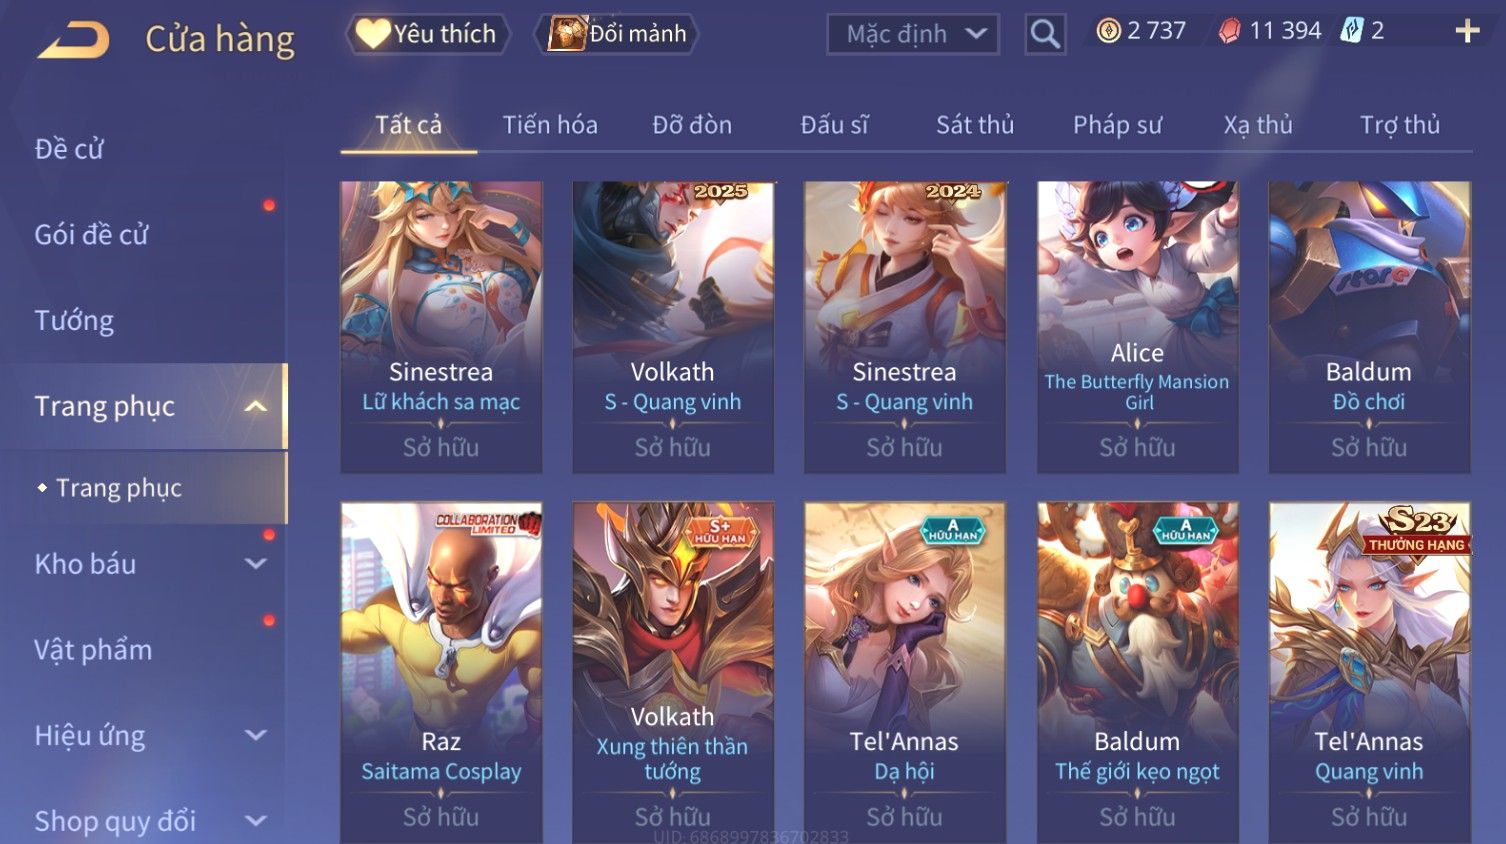Open the Mặc định sort dropdown
The height and width of the screenshot is (844, 1506).
pyautogui.click(x=913, y=34)
